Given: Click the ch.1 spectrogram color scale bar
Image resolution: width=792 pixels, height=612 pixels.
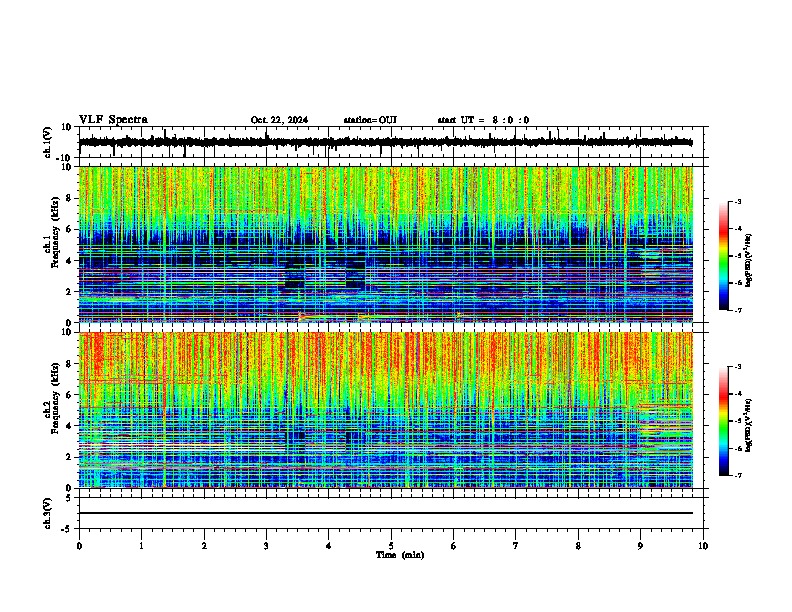Looking at the screenshot, I should pyautogui.click(x=724, y=256).
